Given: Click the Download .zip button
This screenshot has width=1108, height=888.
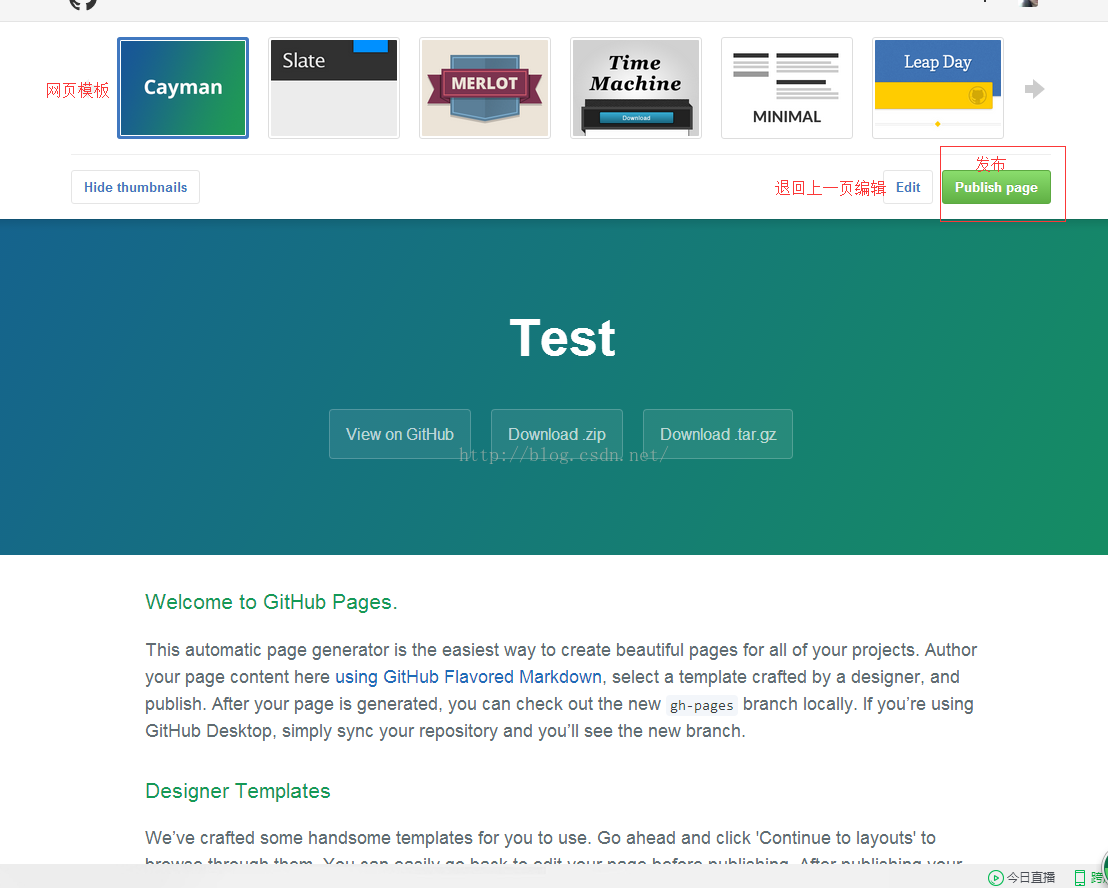Looking at the screenshot, I should click(557, 434).
